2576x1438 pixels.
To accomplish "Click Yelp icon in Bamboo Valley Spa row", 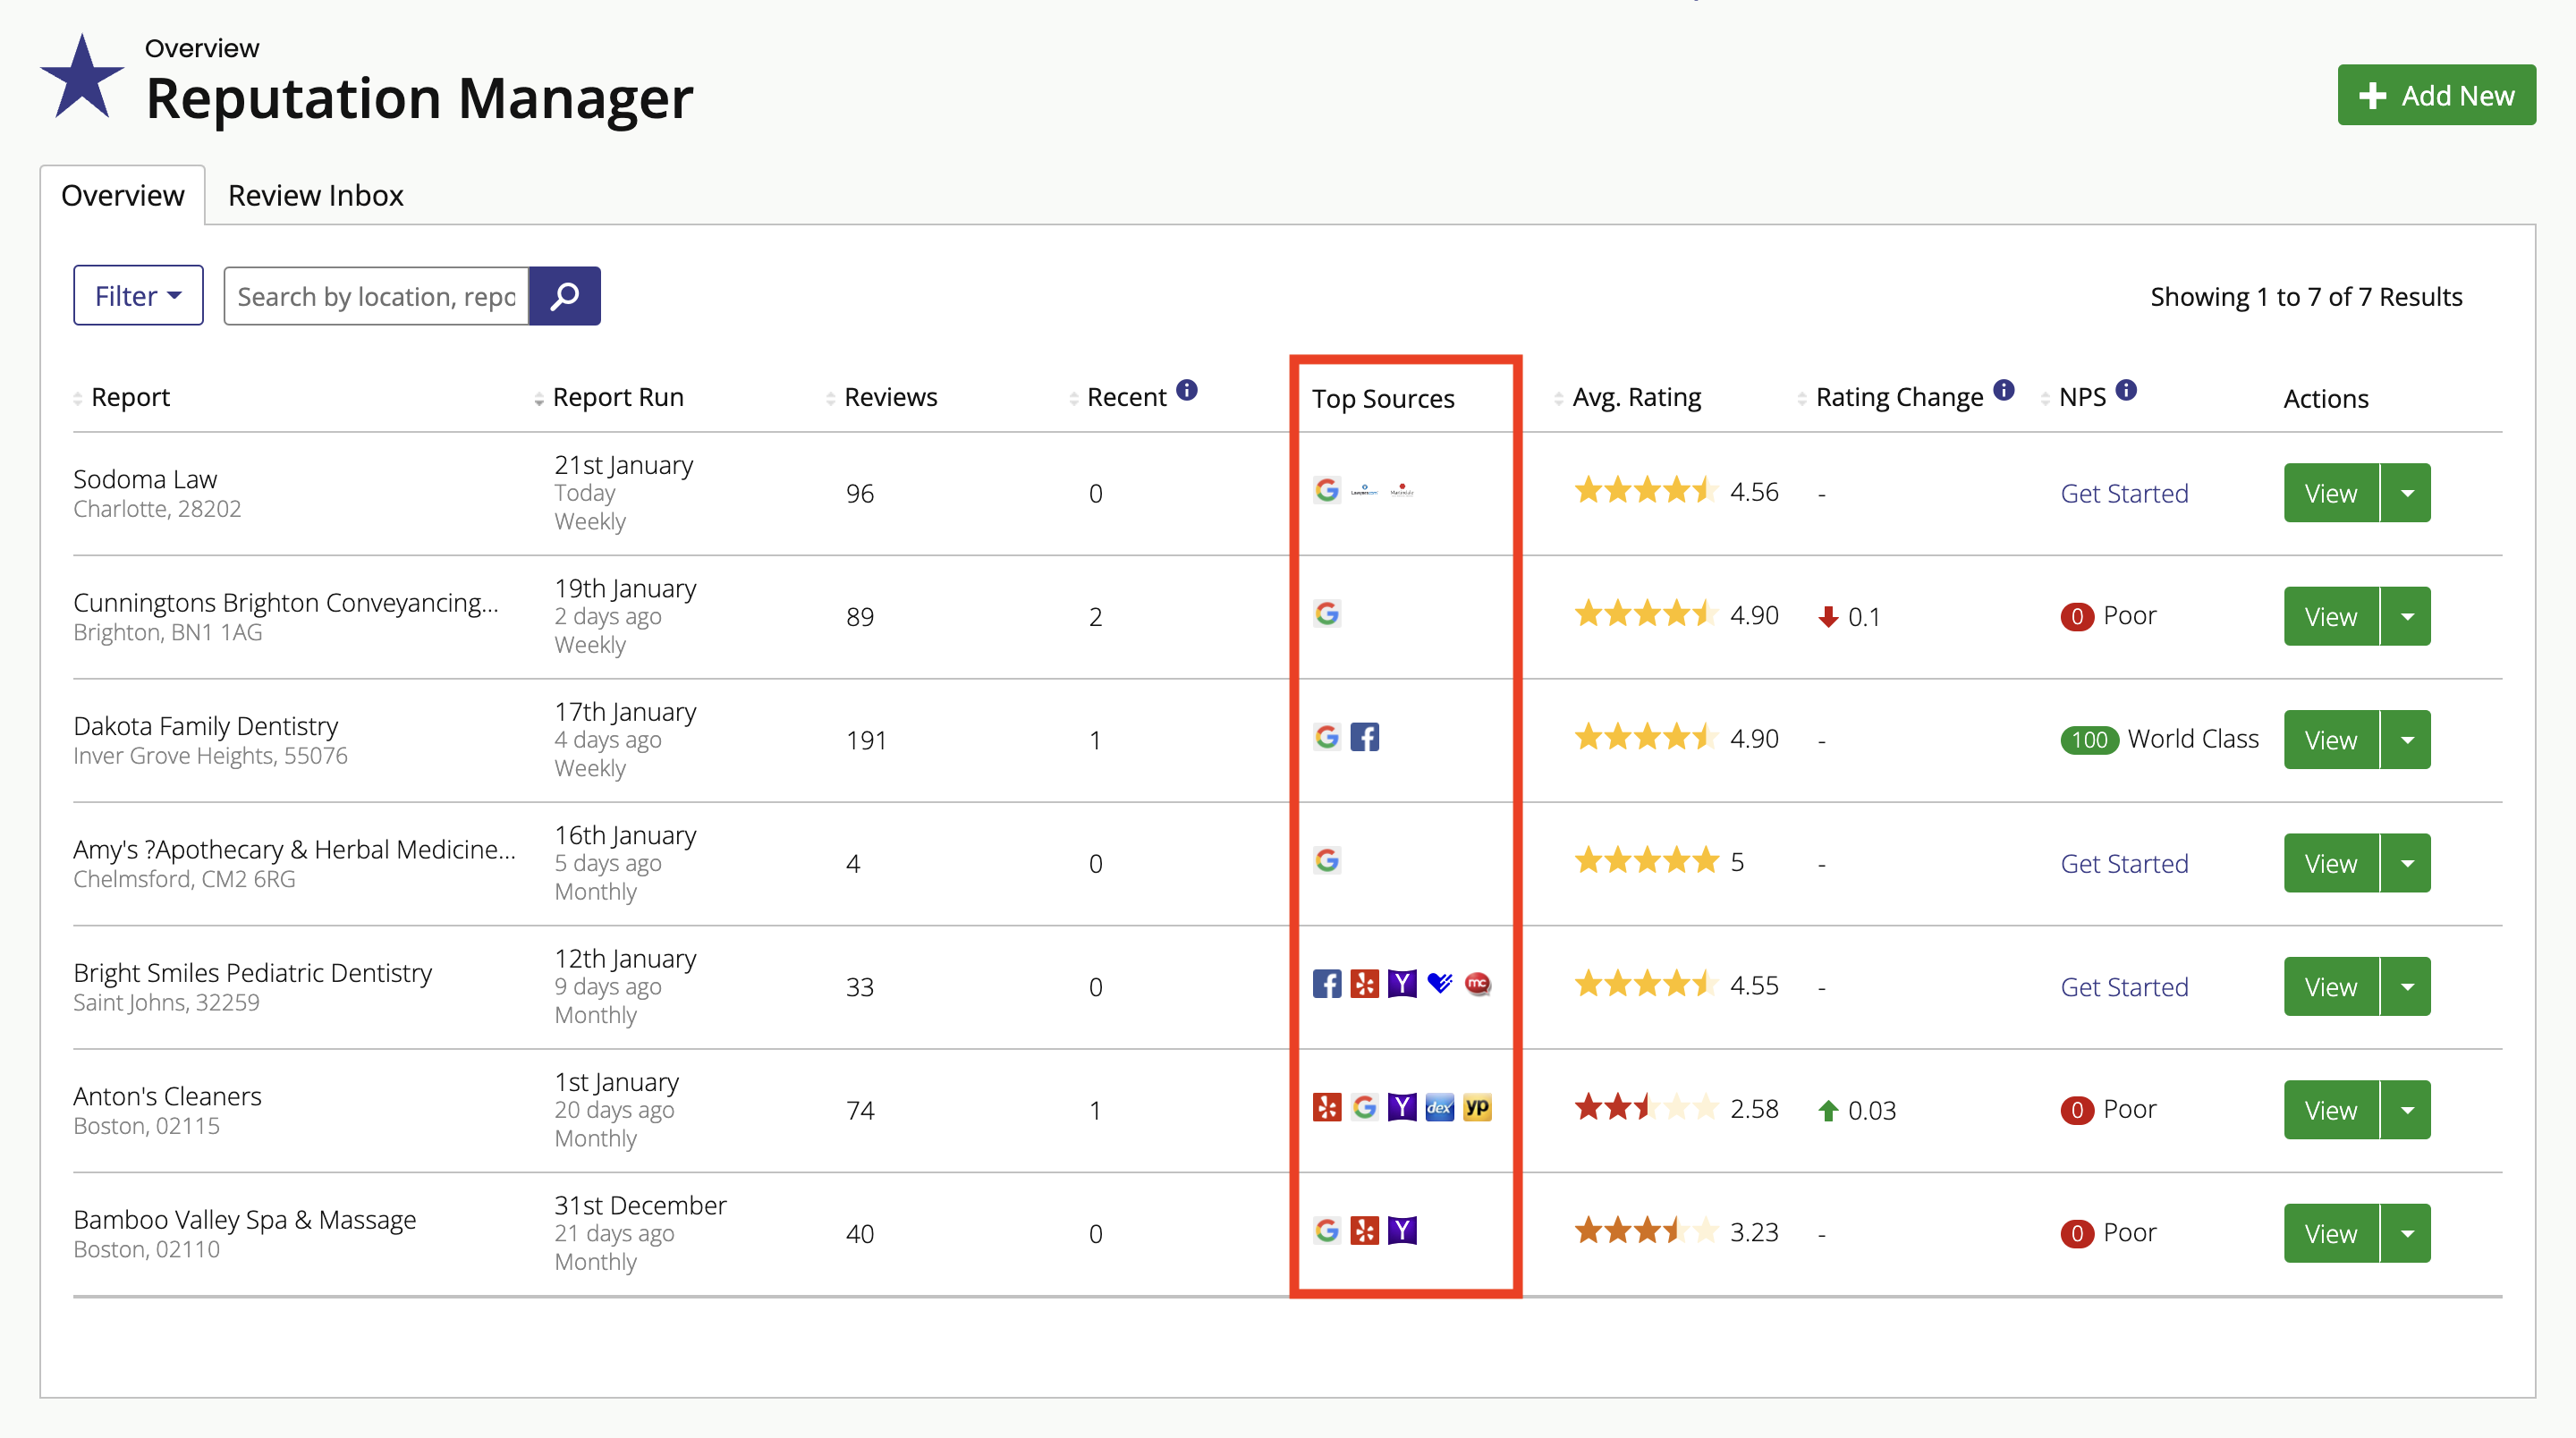I will [x=1364, y=1230].
